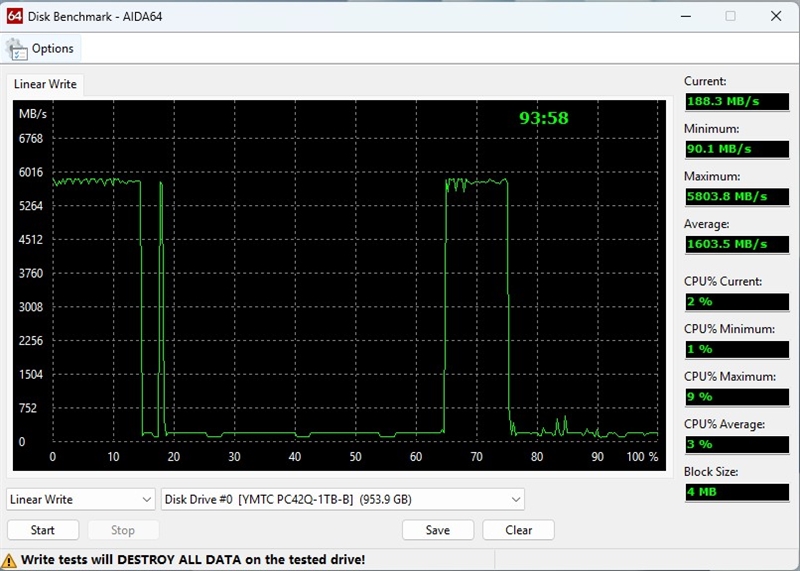The width and height of the screenshot is (800, 571).
Task: Click the warning triangle icon in status bar
Action: (9, 560)
